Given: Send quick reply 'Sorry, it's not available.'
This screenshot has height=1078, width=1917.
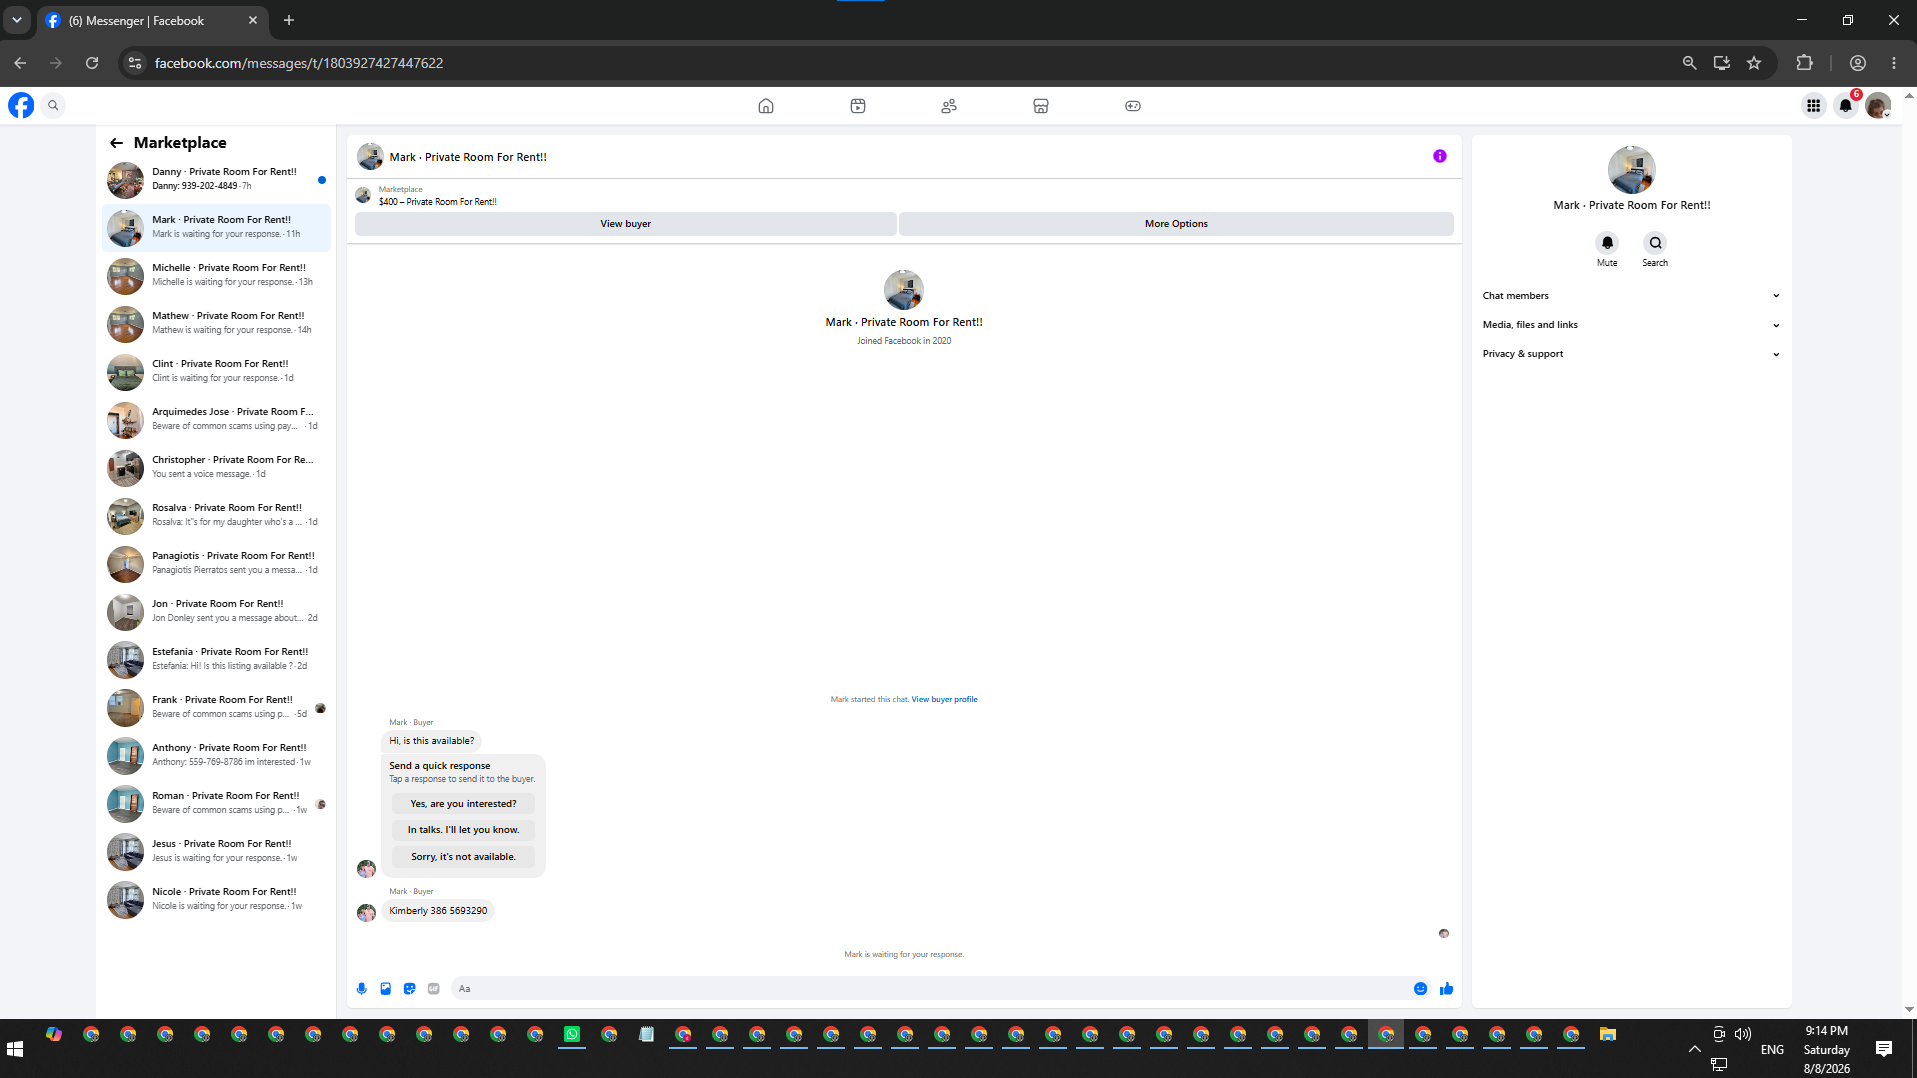Looking at the screenshot, I should [463, 857].
